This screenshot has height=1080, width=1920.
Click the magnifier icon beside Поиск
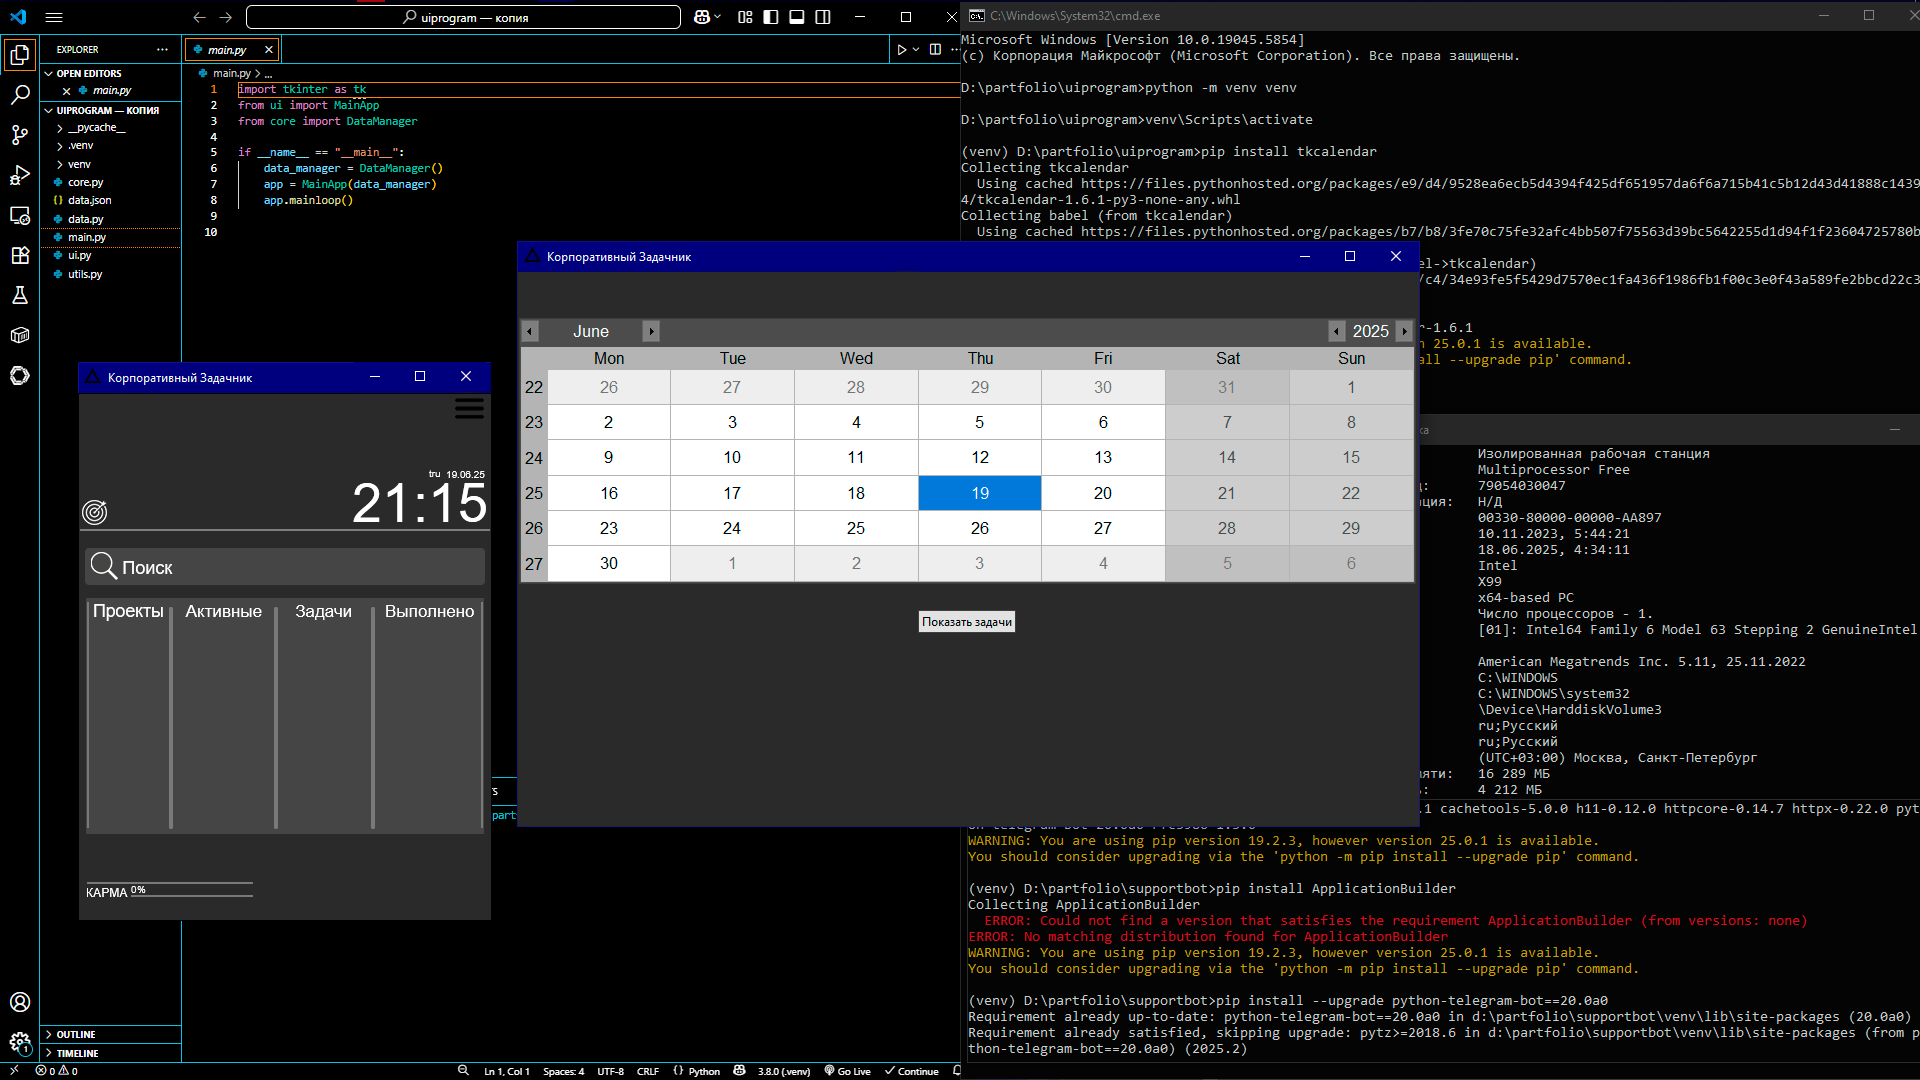(104, 566)
